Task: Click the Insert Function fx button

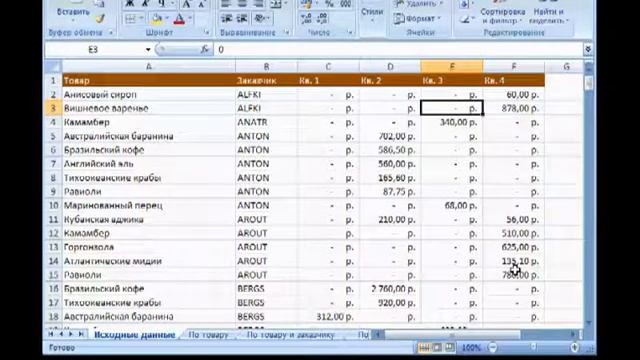Action: tap(205, 50)
